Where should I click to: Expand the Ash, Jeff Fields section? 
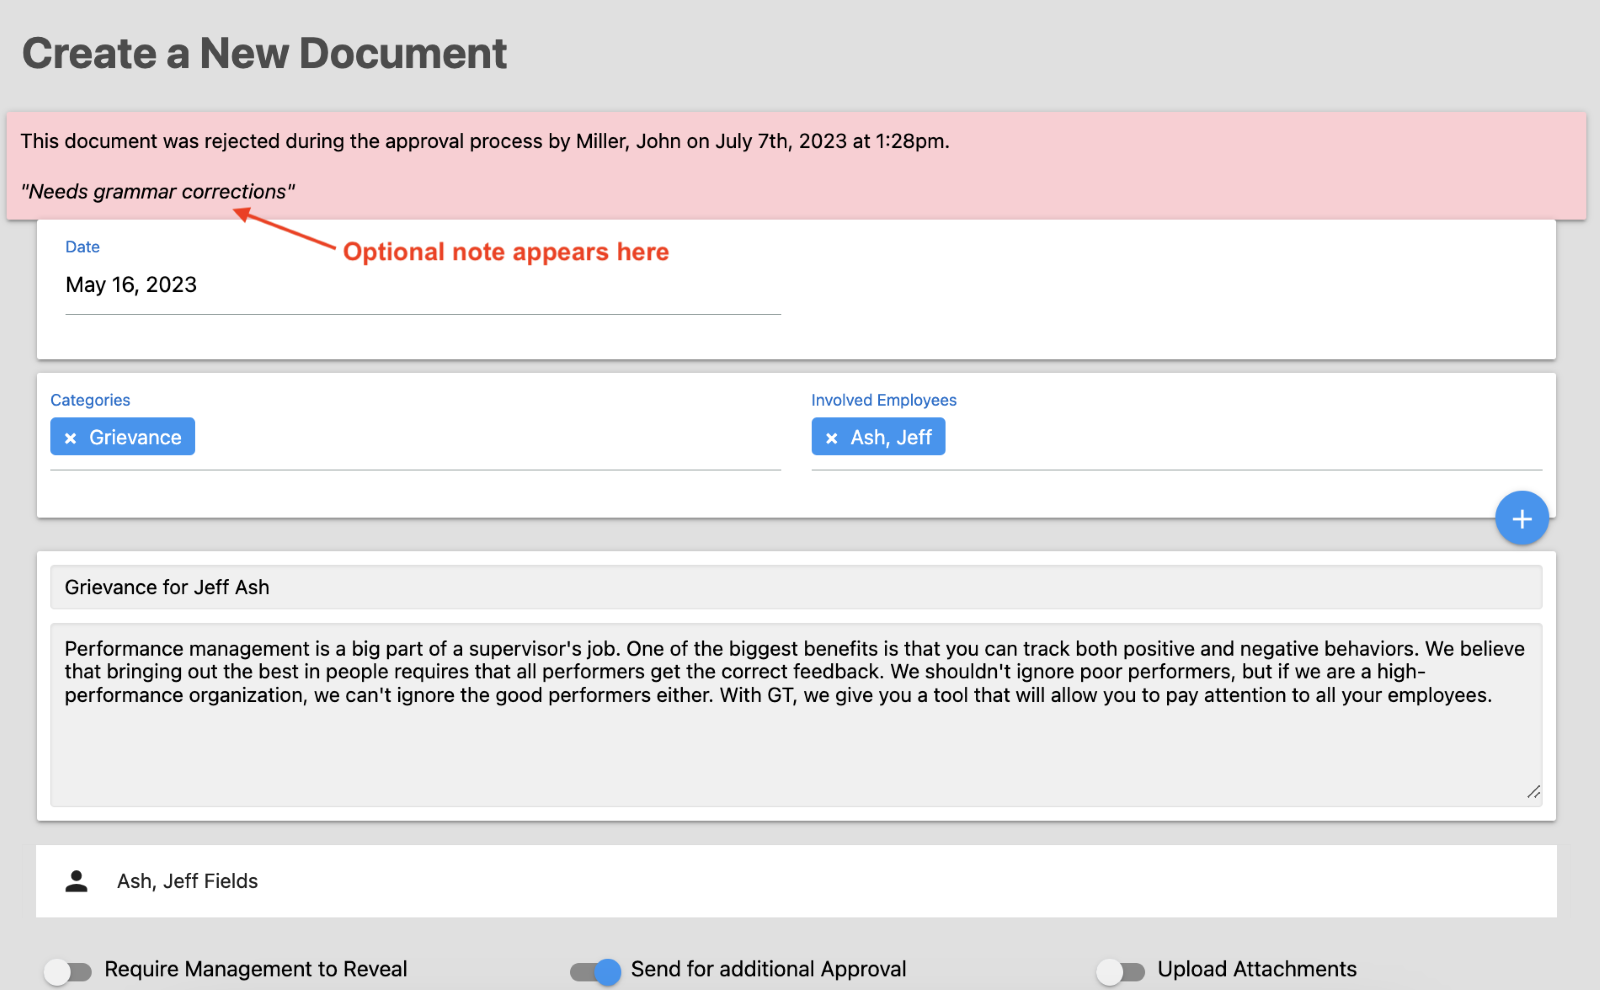187,880
